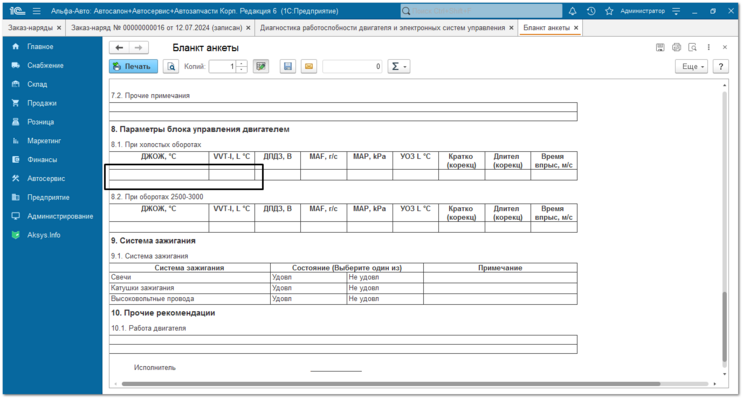Open the hamburger main menu icon
Viewport: 743px width, 399px height.
pos(37,11)
